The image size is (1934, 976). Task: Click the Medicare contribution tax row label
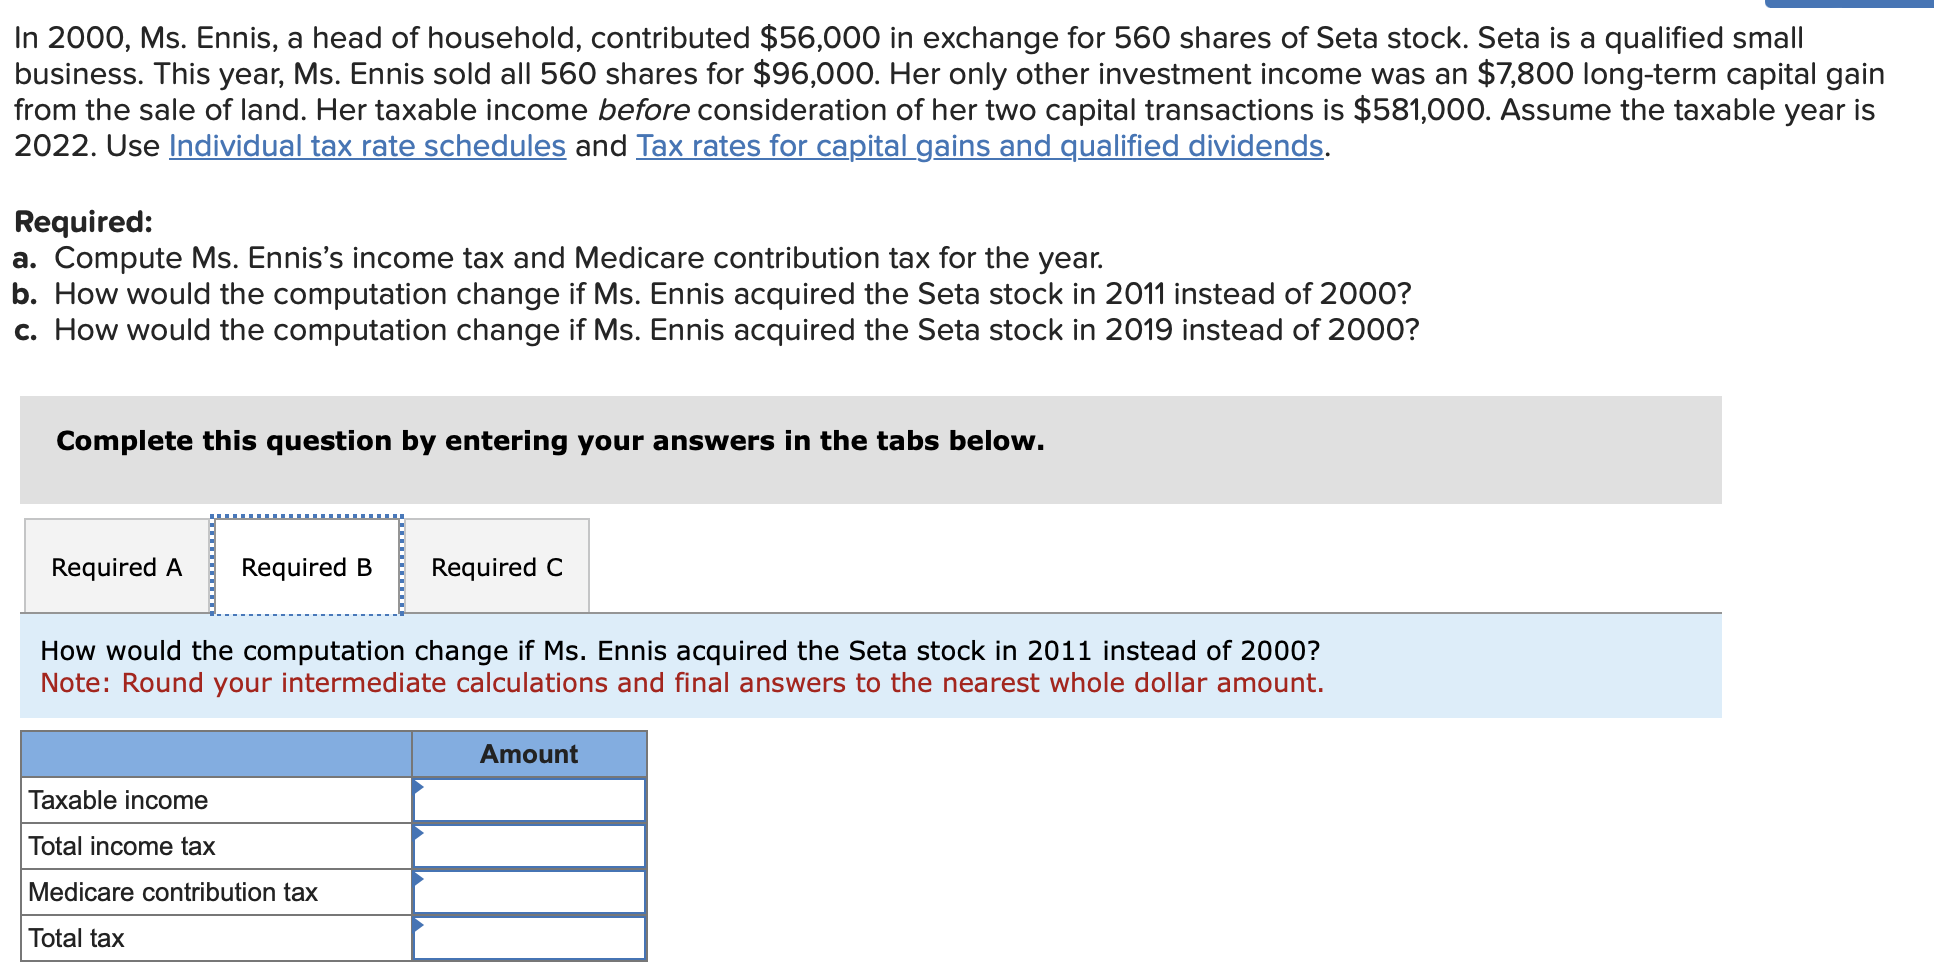pos(173,892)
